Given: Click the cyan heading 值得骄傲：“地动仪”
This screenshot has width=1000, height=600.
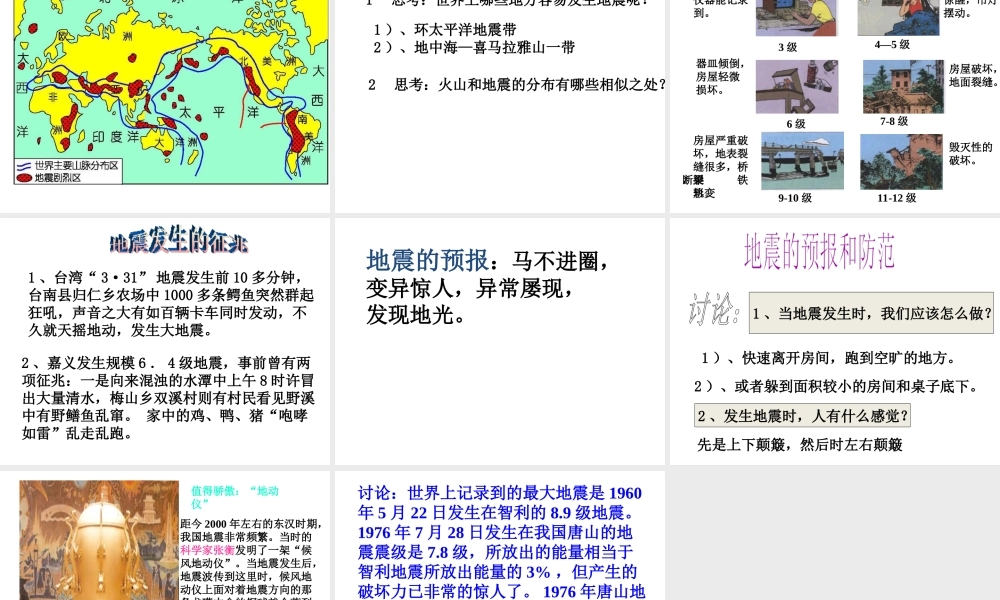Looking at the screenshot, I should (x=235, y=497).
